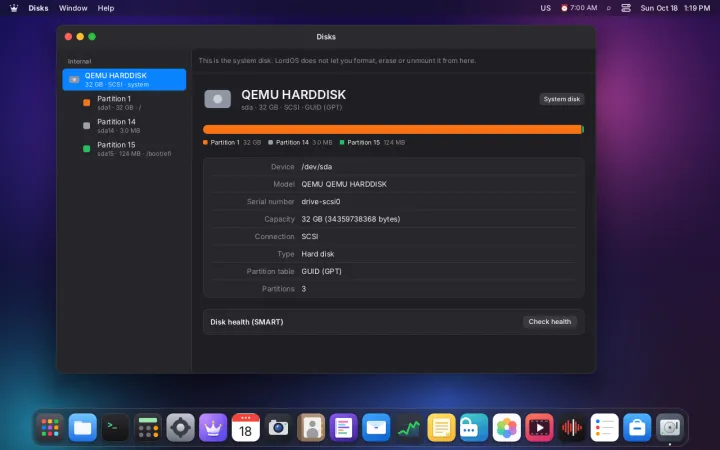Open the Contacts app in dock
This screenshot has height=450, width=720.
click(311, 428)
